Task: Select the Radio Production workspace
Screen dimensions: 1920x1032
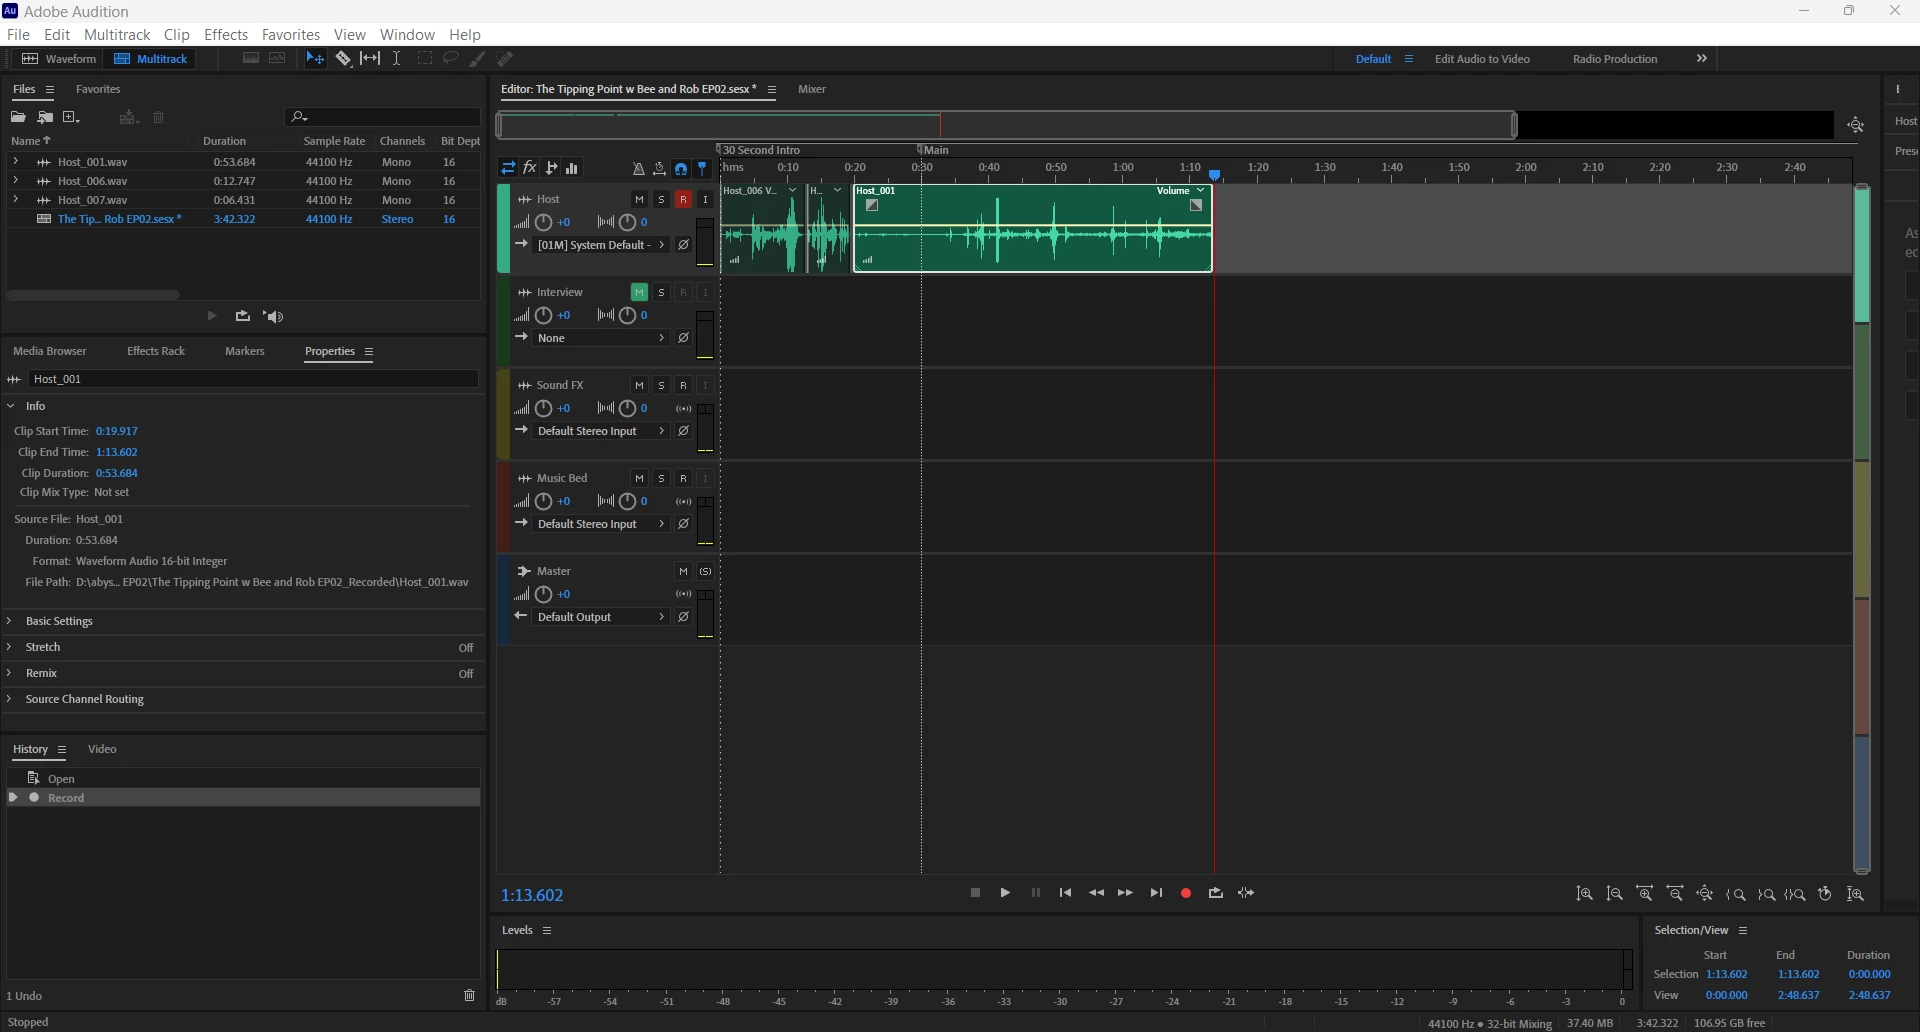Action: click(x=1615, y=59)
